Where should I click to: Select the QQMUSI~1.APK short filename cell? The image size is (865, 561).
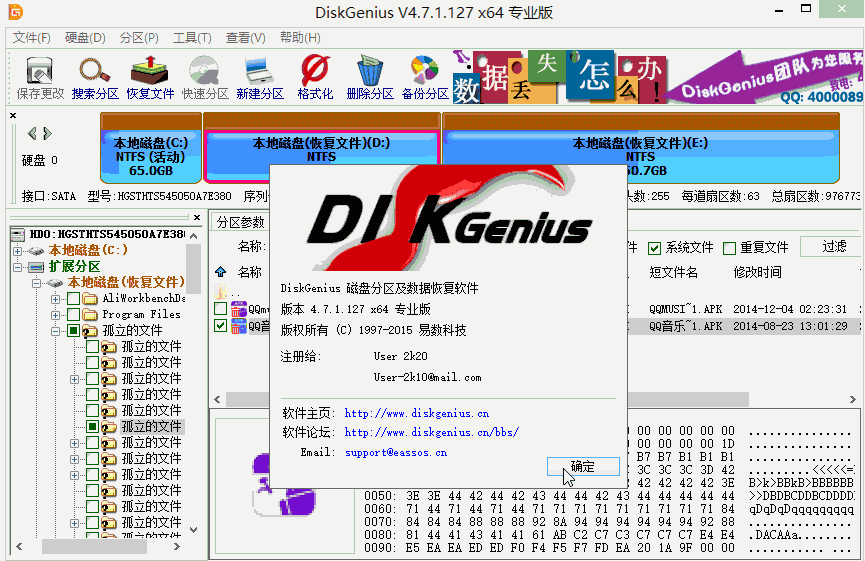pyautogui.click(x=686, y=309)
